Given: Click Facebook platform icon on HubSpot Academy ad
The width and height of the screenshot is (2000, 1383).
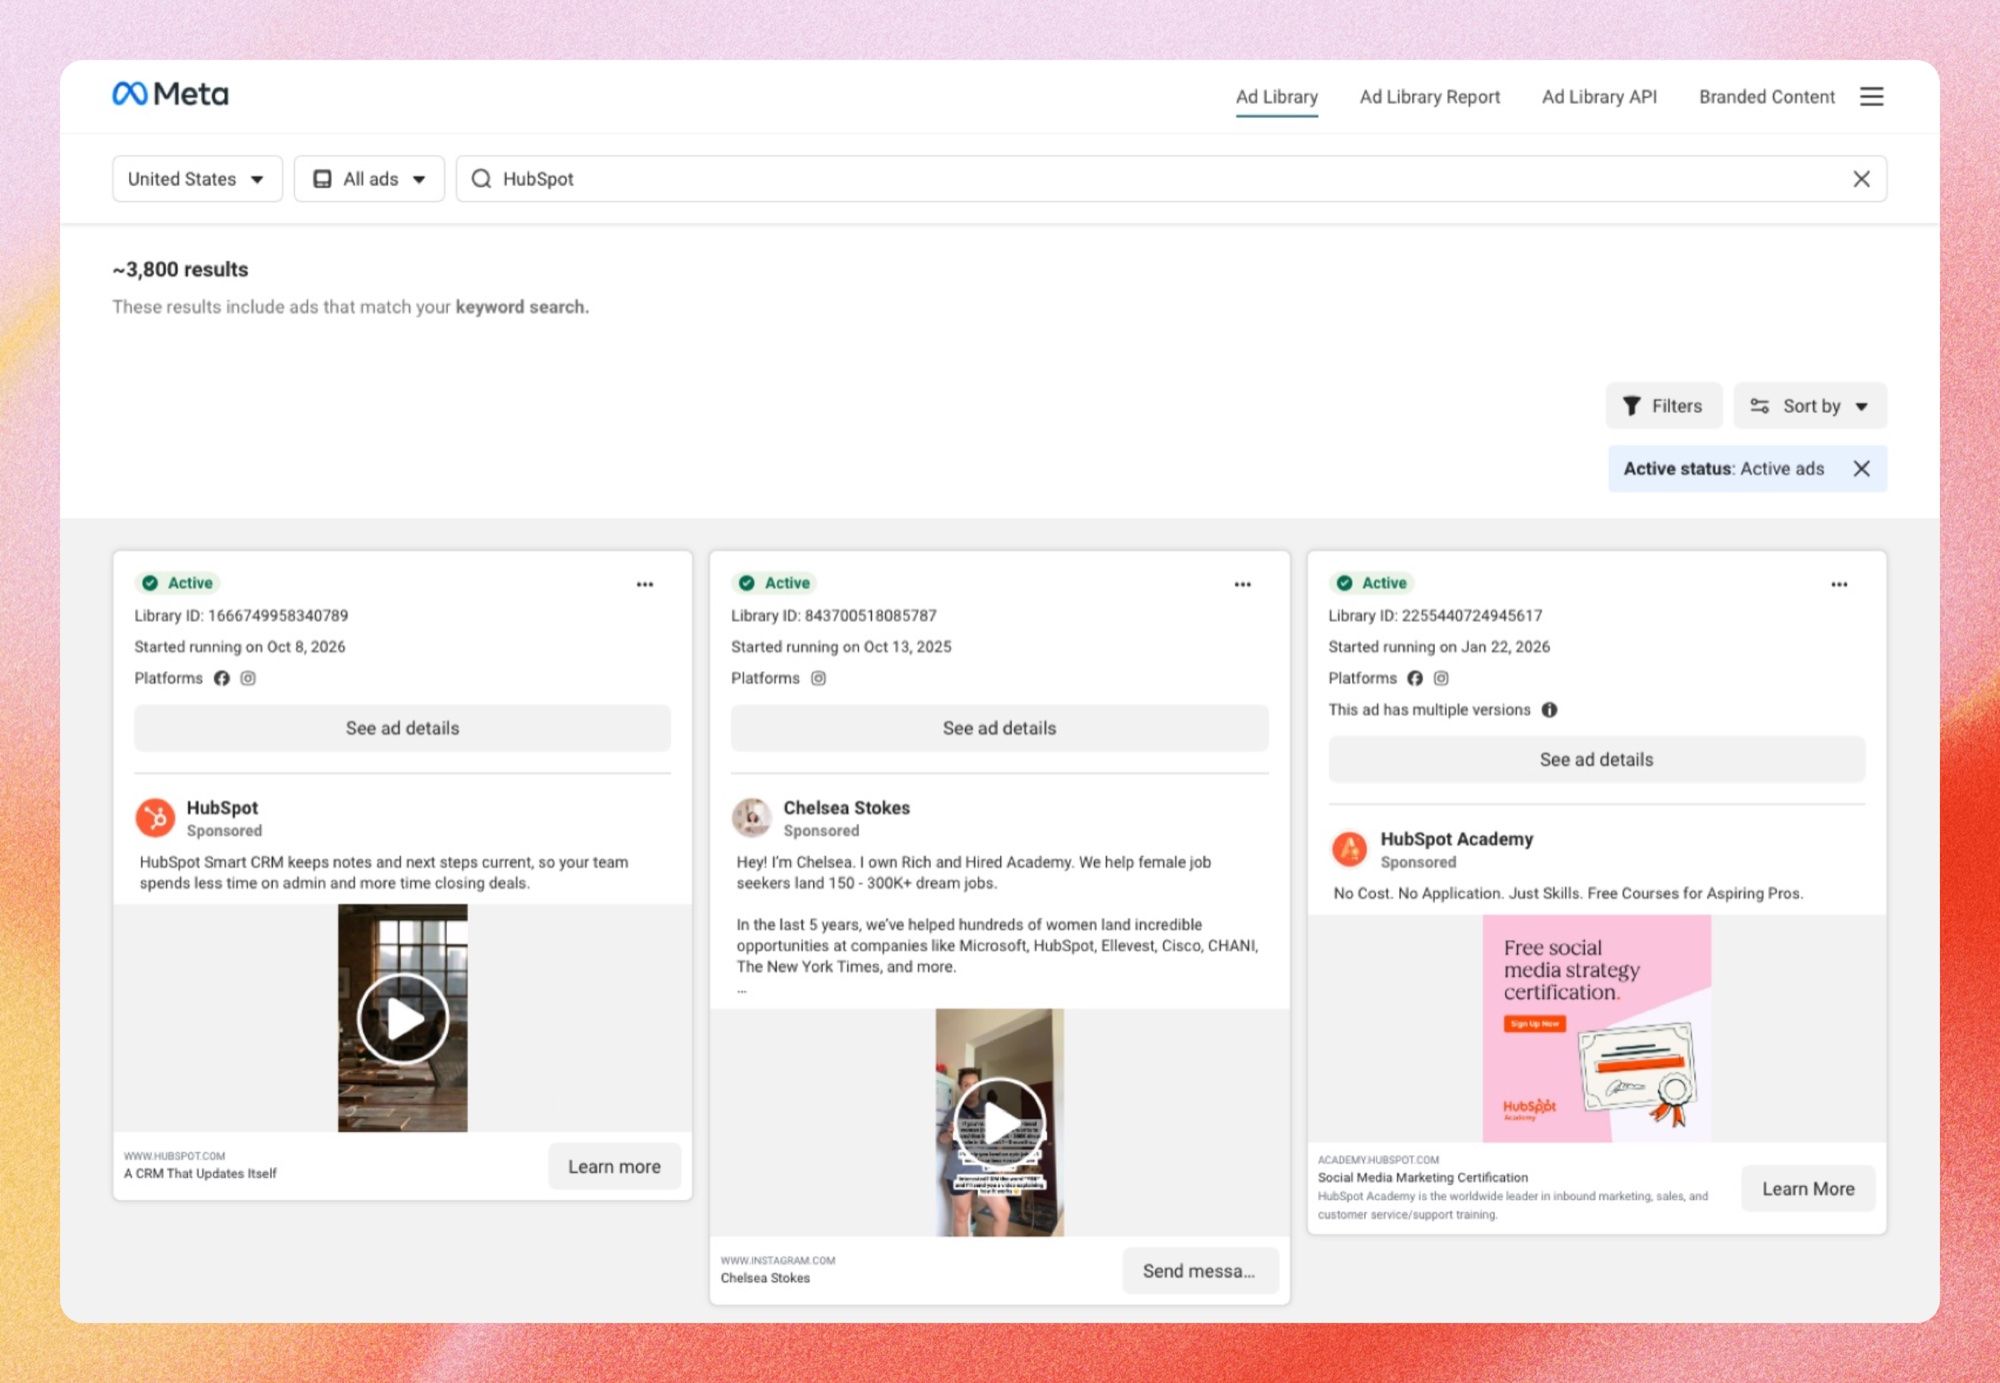Looking at the screenshot, I should pyautogui.click(x=1415, y=678).
